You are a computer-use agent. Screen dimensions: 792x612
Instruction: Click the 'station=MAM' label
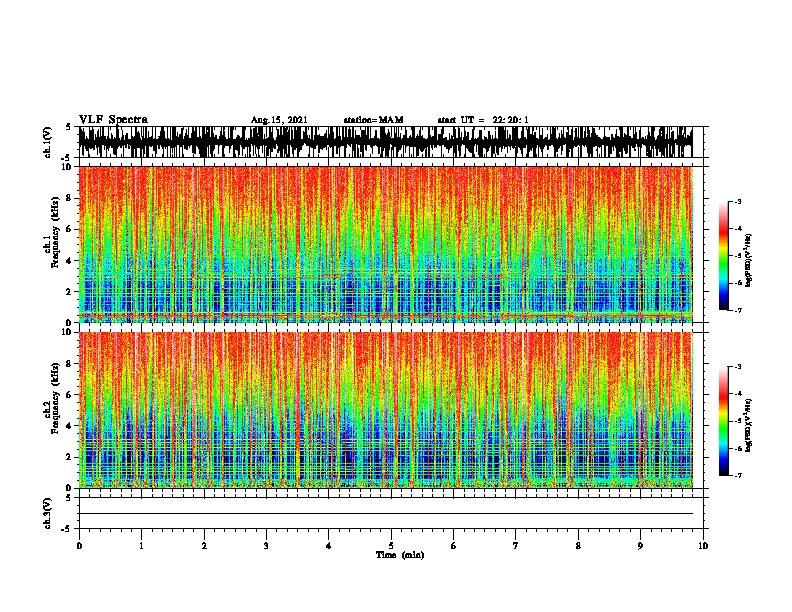coord(373,120)
